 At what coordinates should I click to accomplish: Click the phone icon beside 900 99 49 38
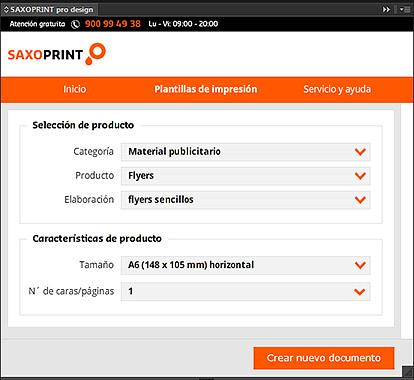click(76, 24)
